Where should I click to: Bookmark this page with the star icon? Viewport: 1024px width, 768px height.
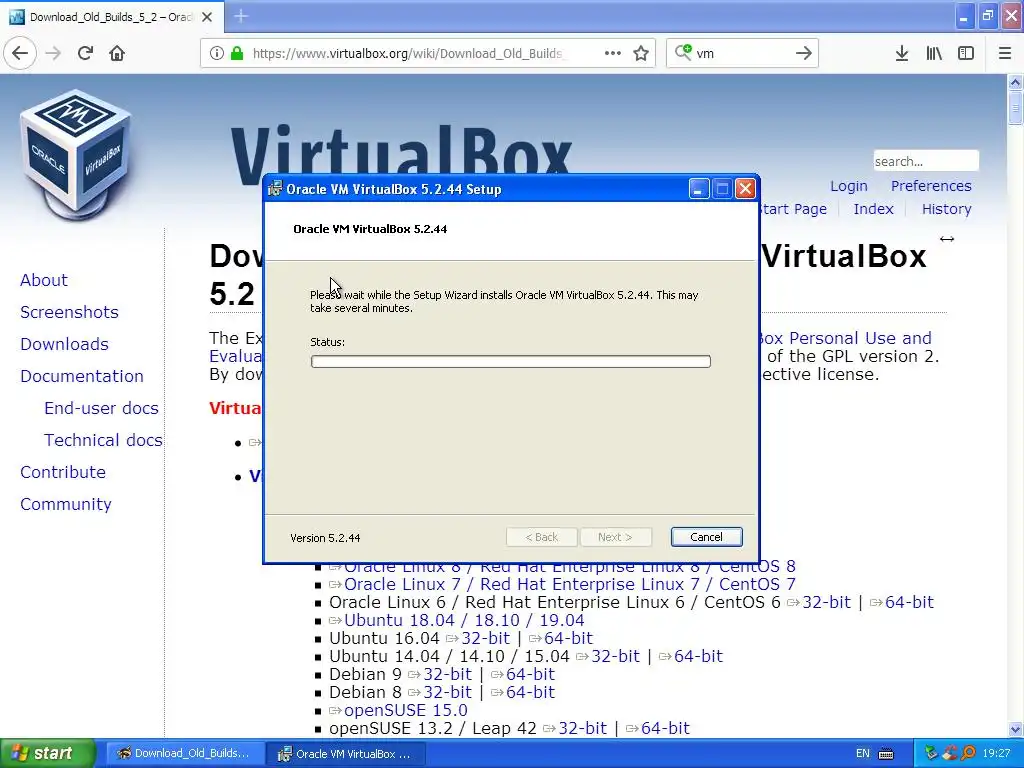click(641, 53)
